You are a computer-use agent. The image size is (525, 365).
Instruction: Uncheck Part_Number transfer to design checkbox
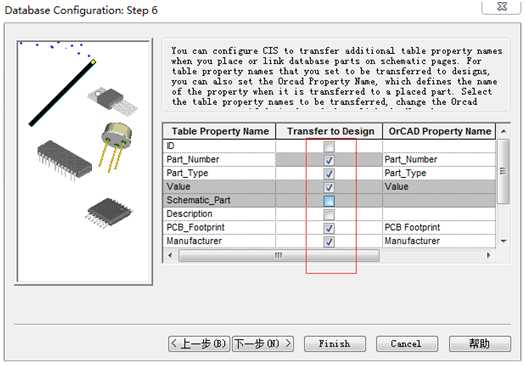tap(329, 160)
